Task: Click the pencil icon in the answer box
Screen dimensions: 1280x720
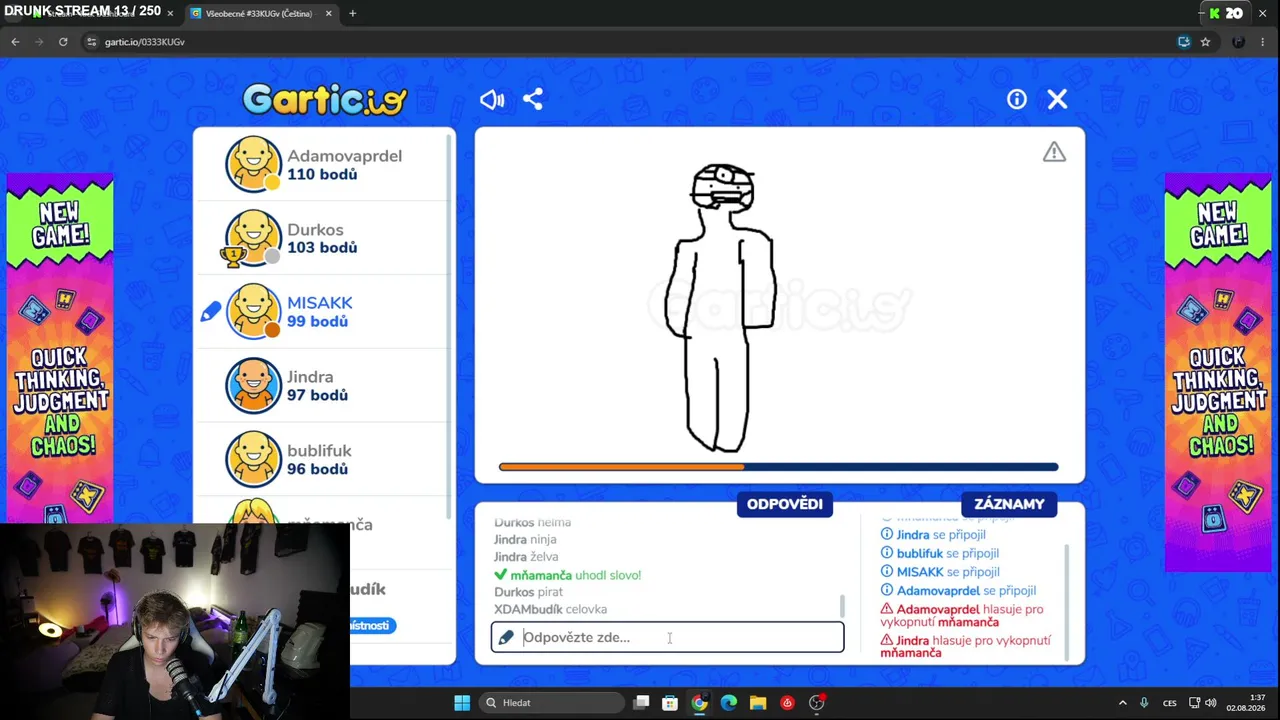Action: click(506, 637)
